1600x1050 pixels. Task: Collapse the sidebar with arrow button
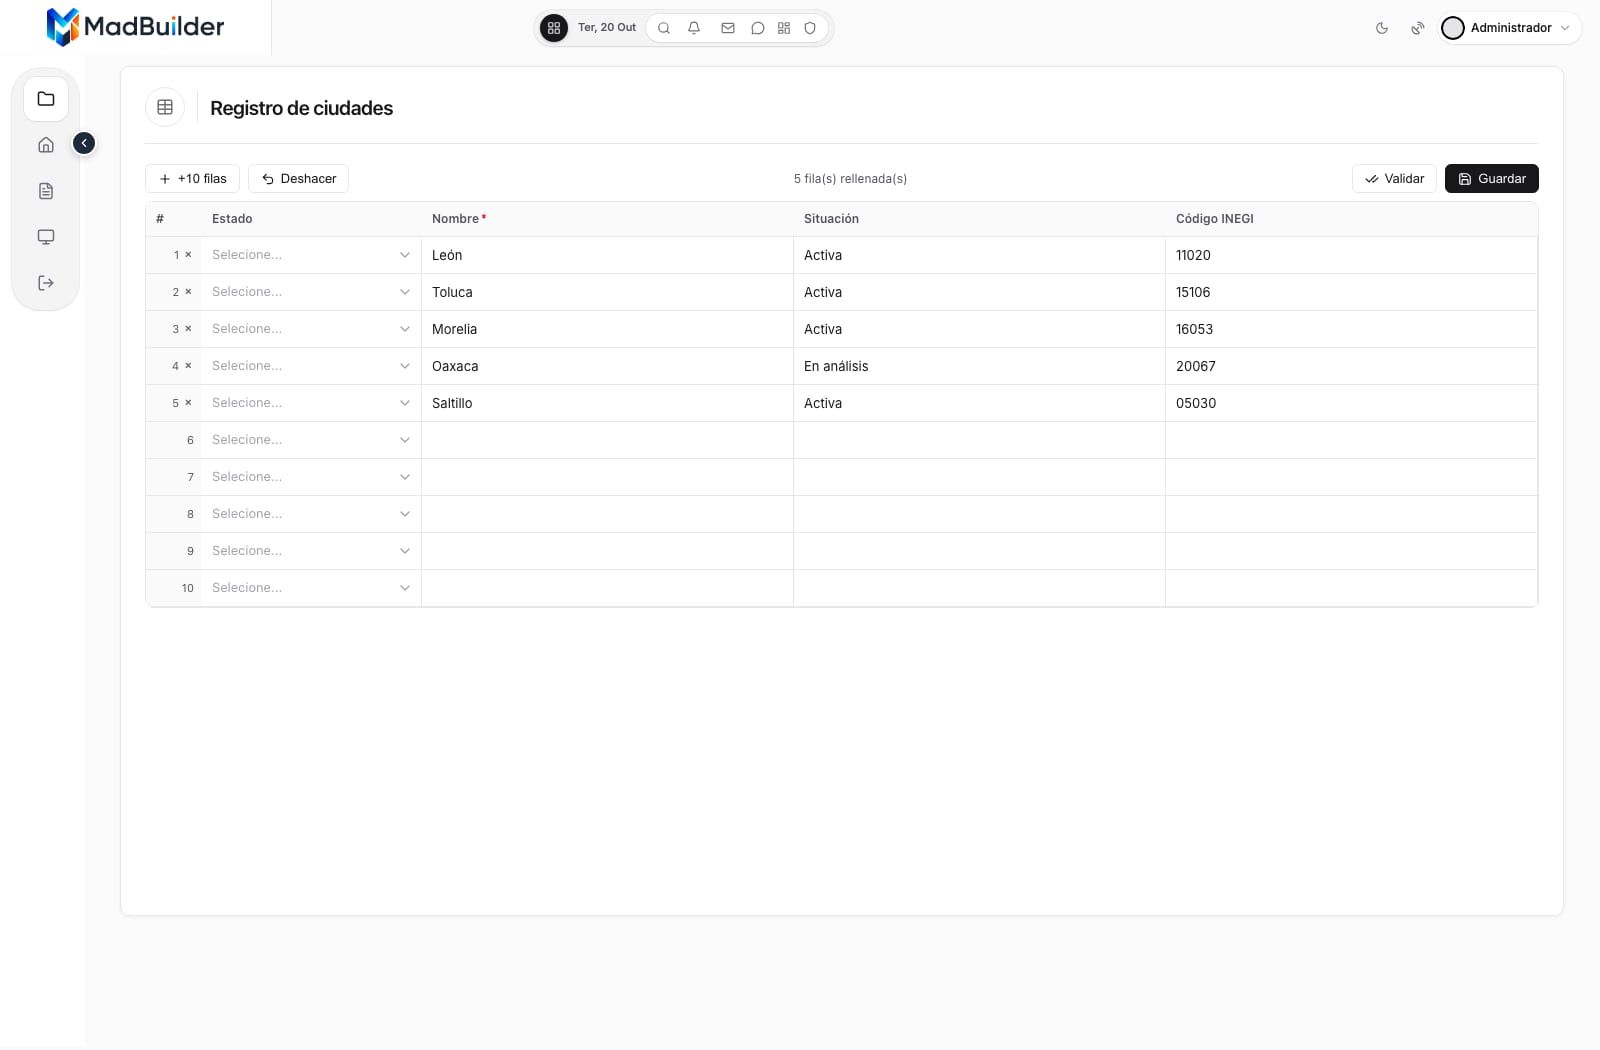[84, 143]
